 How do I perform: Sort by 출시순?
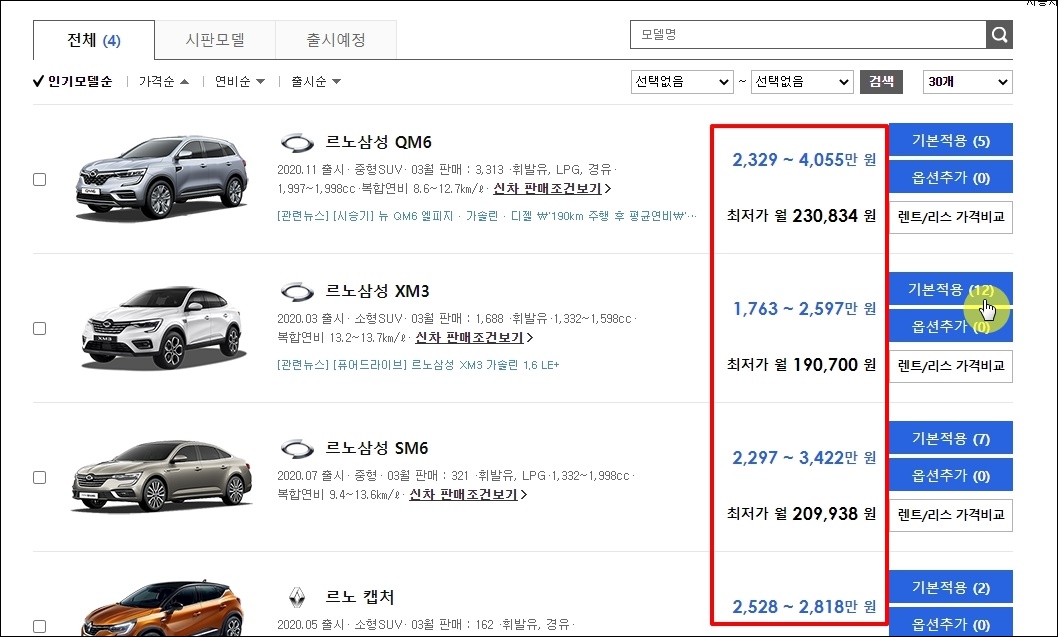316,82
